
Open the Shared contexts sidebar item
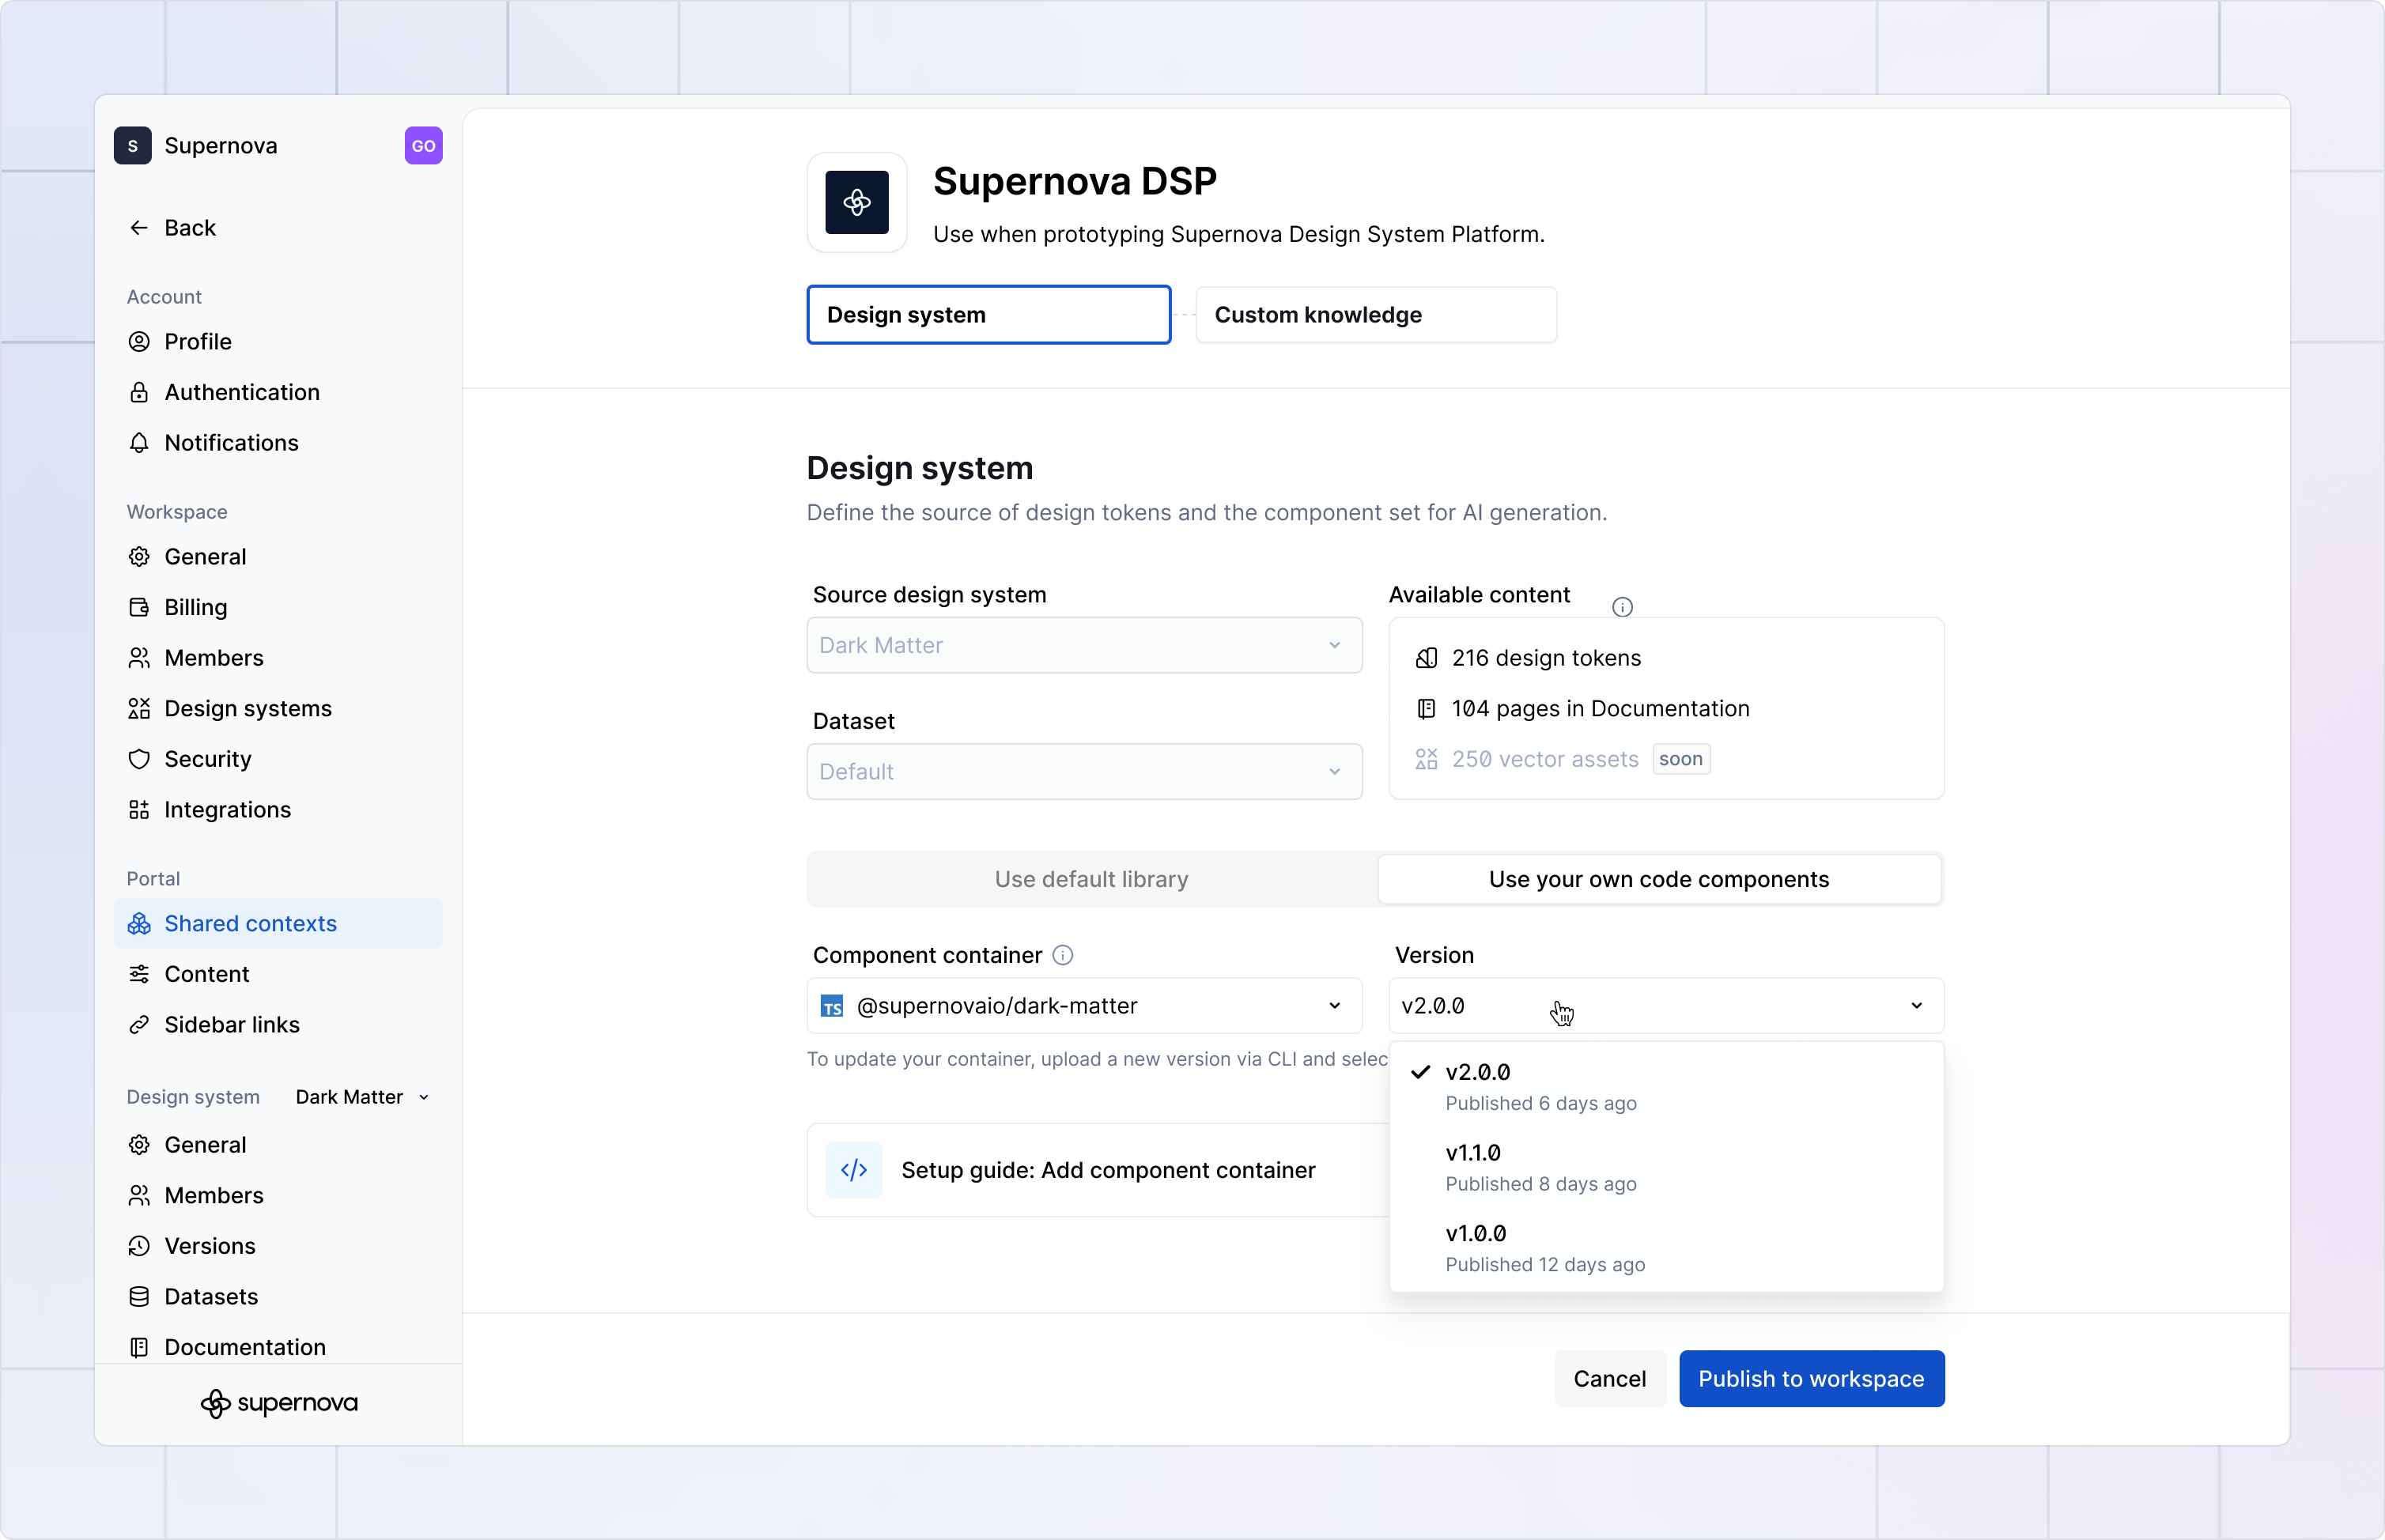click(x=278, y=924)
